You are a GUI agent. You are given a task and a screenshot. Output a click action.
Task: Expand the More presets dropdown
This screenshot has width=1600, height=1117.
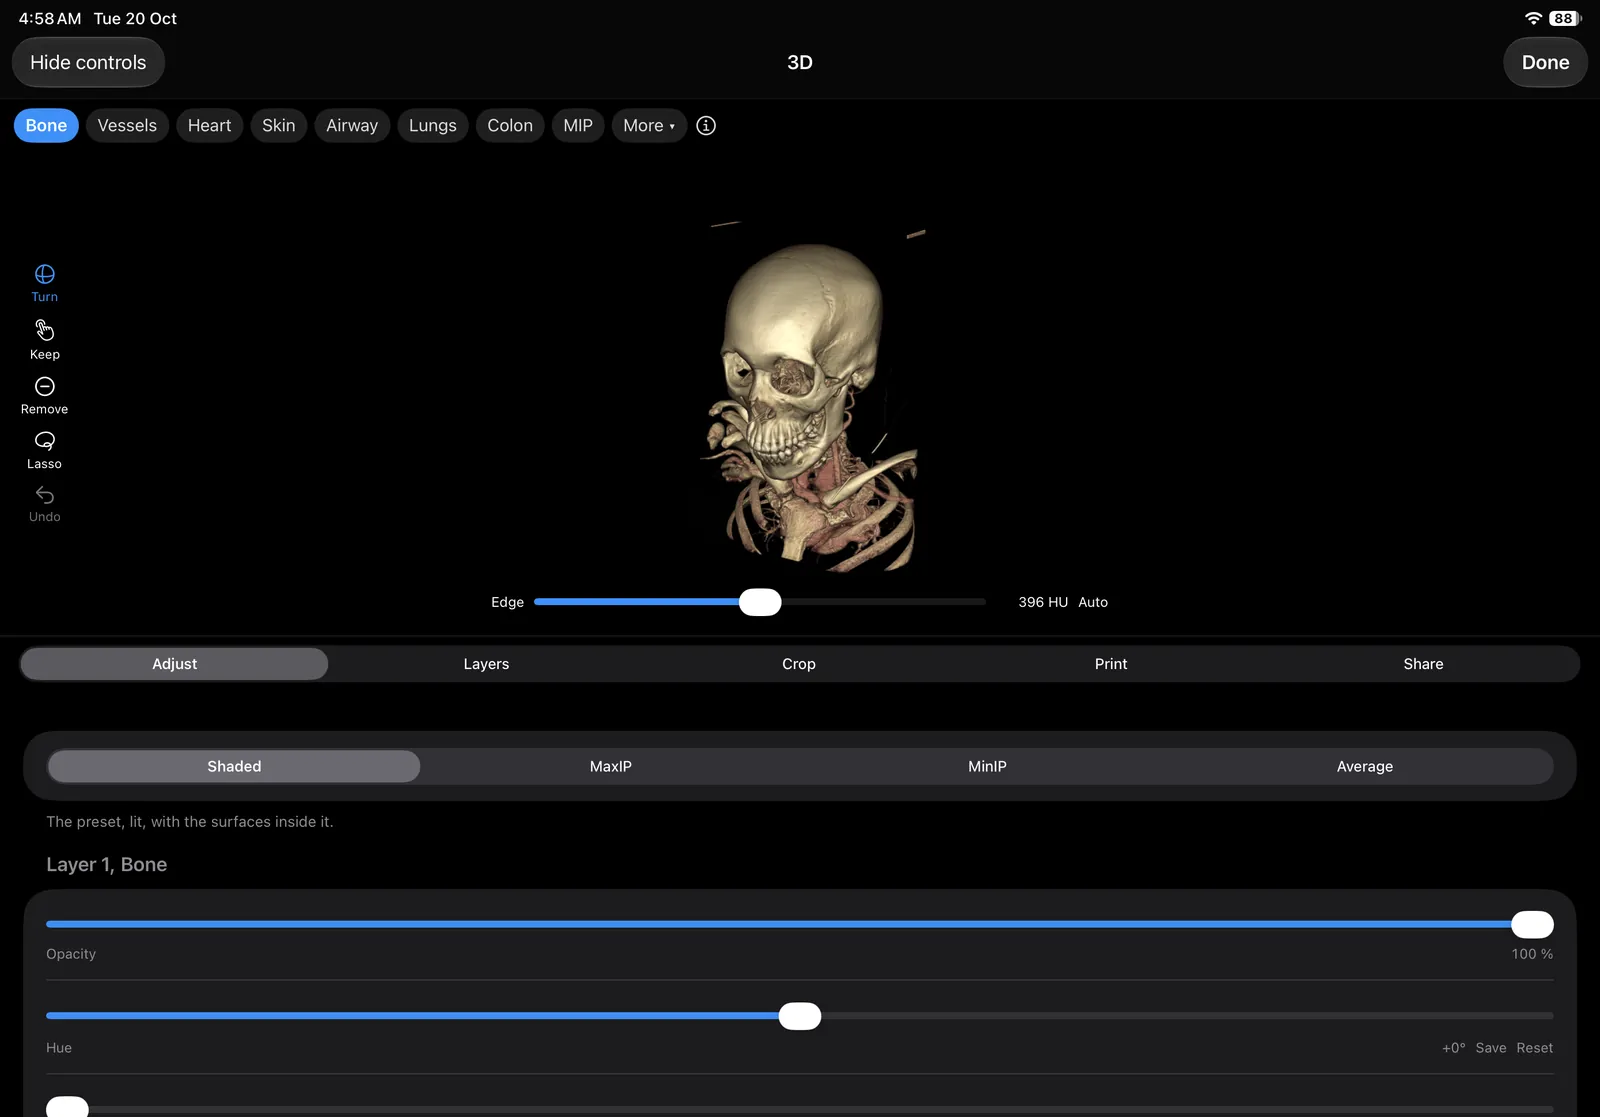(649, 125)
